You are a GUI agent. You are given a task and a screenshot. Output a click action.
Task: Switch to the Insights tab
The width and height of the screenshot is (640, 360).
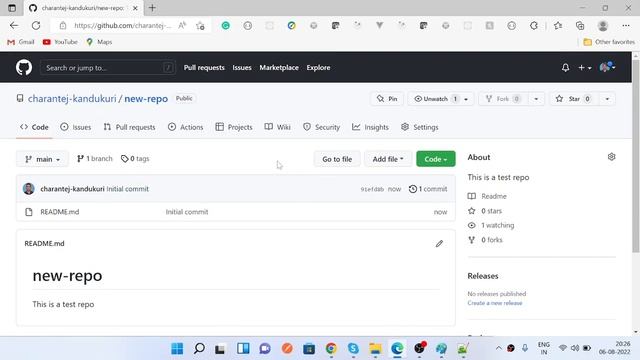tap(371, 127)
